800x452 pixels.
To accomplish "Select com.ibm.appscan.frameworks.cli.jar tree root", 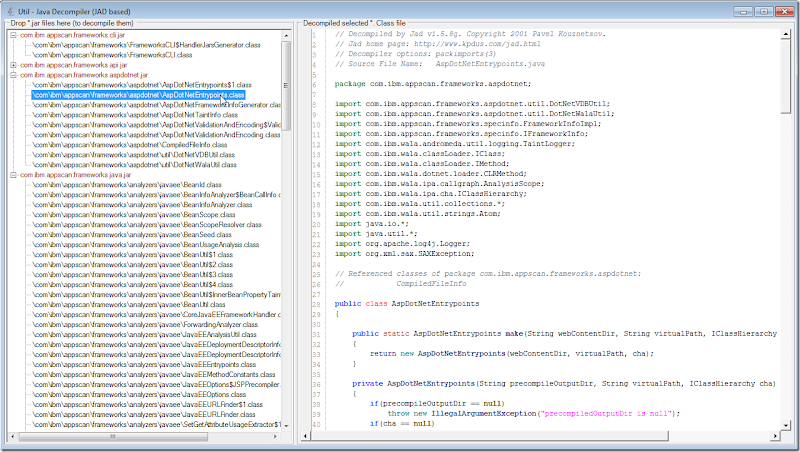I will (x=72, y=35).
